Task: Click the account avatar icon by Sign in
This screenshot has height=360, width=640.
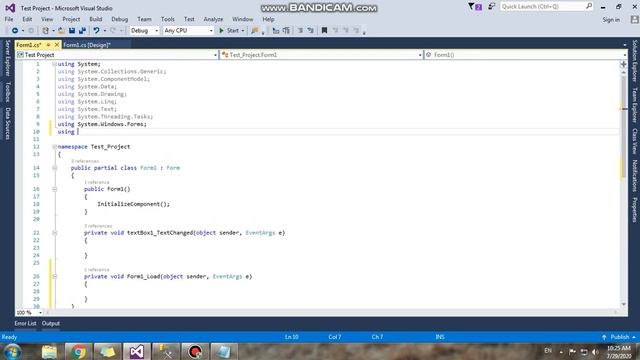Action: coord(634,19)
